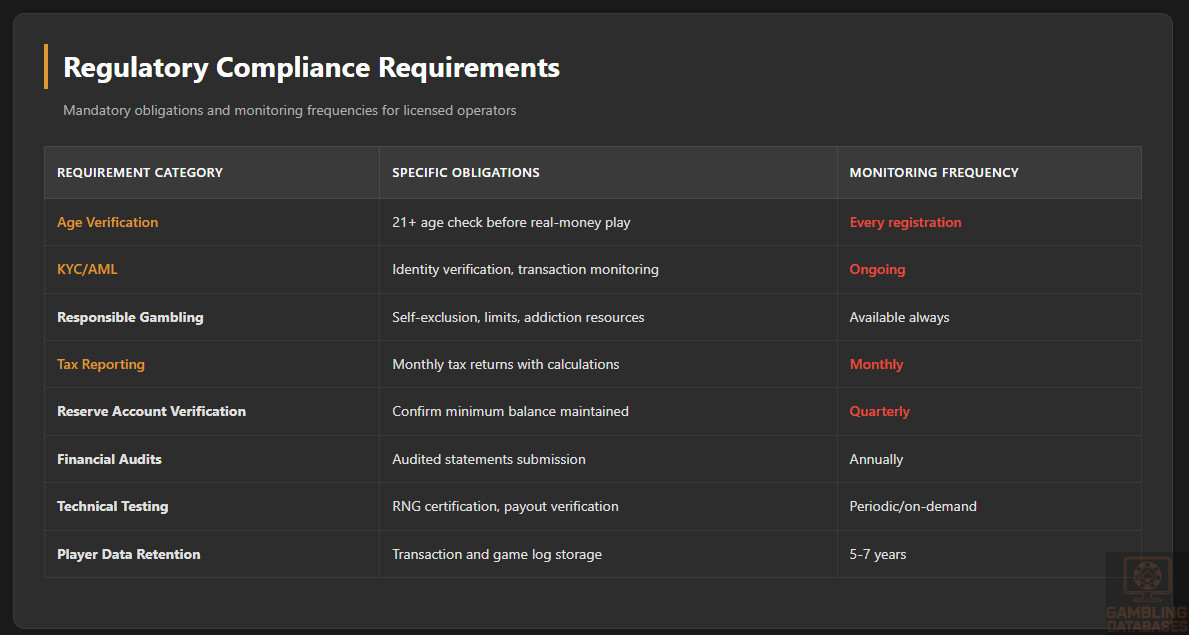The image size is (1189, 635).
Task: Click the Regulatory Compliance Requirements heading
Action: 311,67
